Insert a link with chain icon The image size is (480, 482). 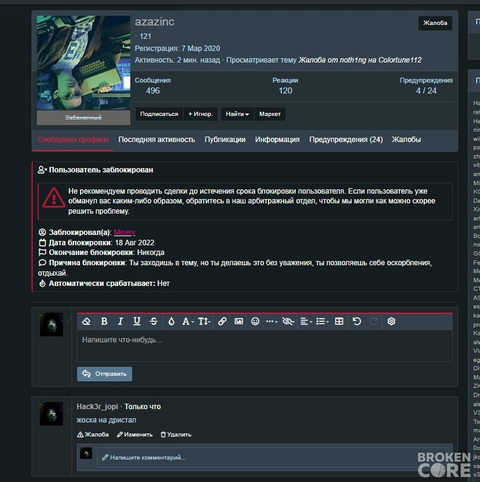(x=222, y=321)
